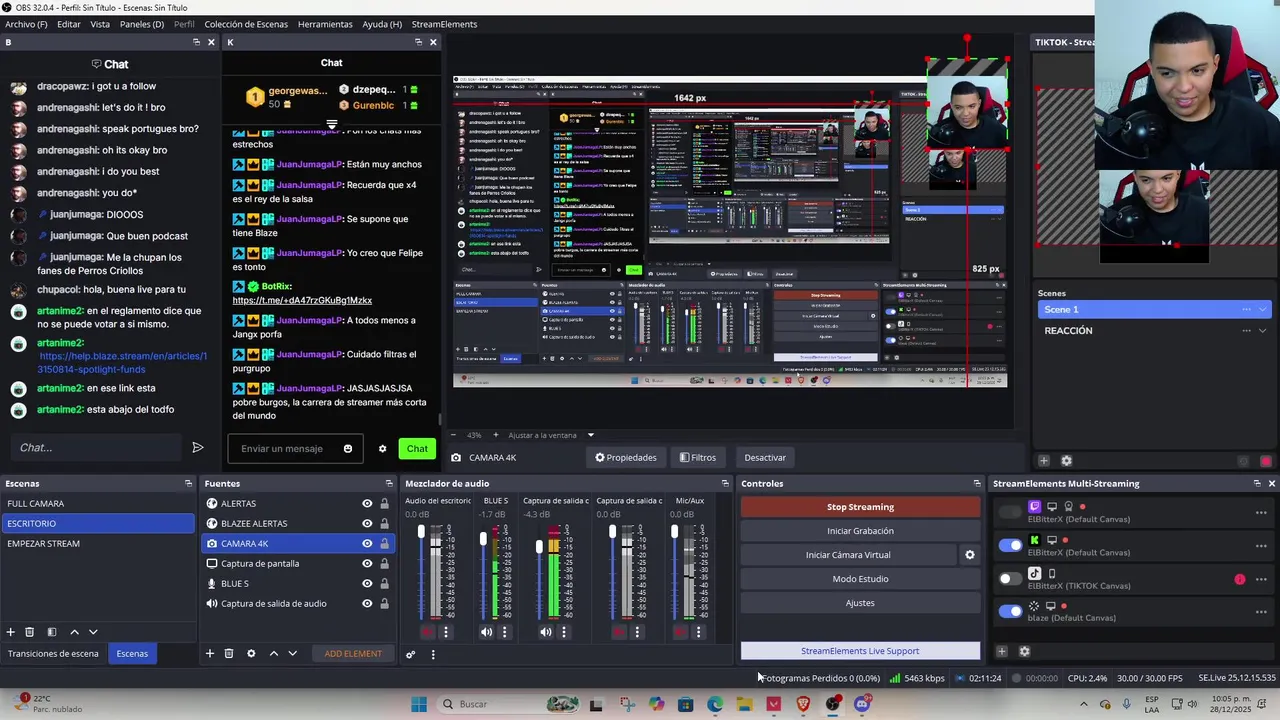
Task: Unmute the Mic/Aux channel
Action: [680, 632]
